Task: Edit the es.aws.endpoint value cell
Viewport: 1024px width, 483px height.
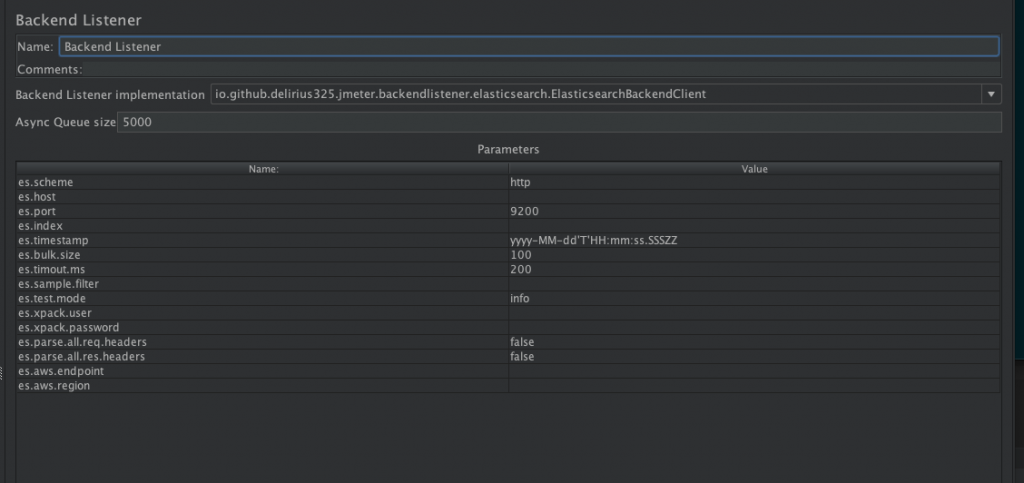Action: pos(754,371)
